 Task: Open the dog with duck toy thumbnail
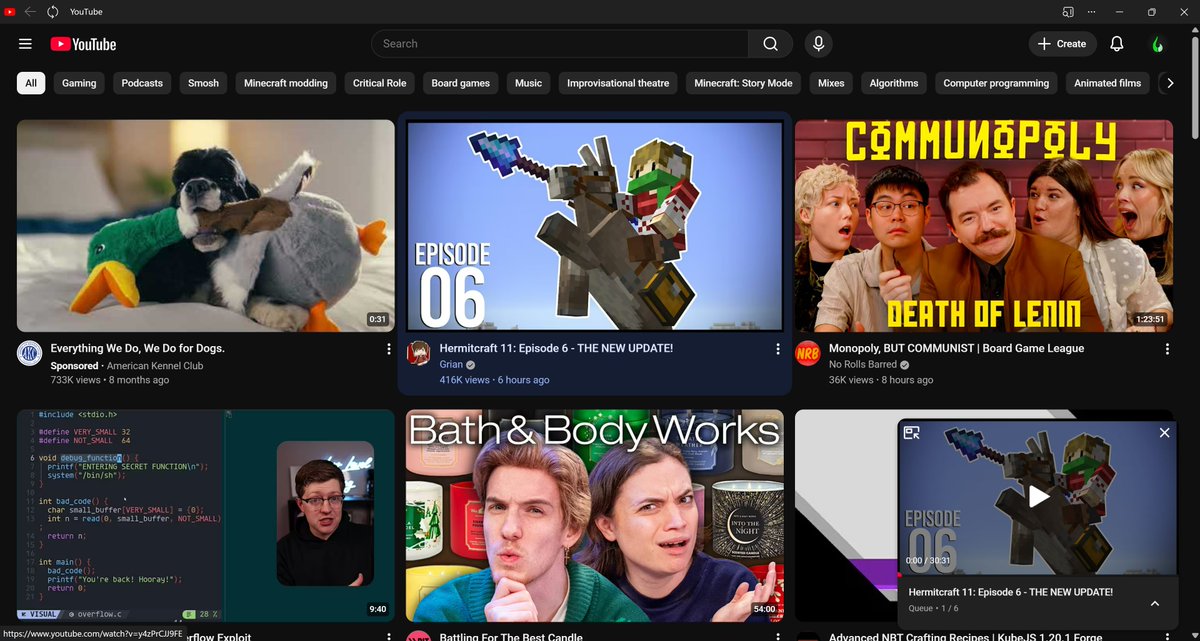click(x=206, y=226)
